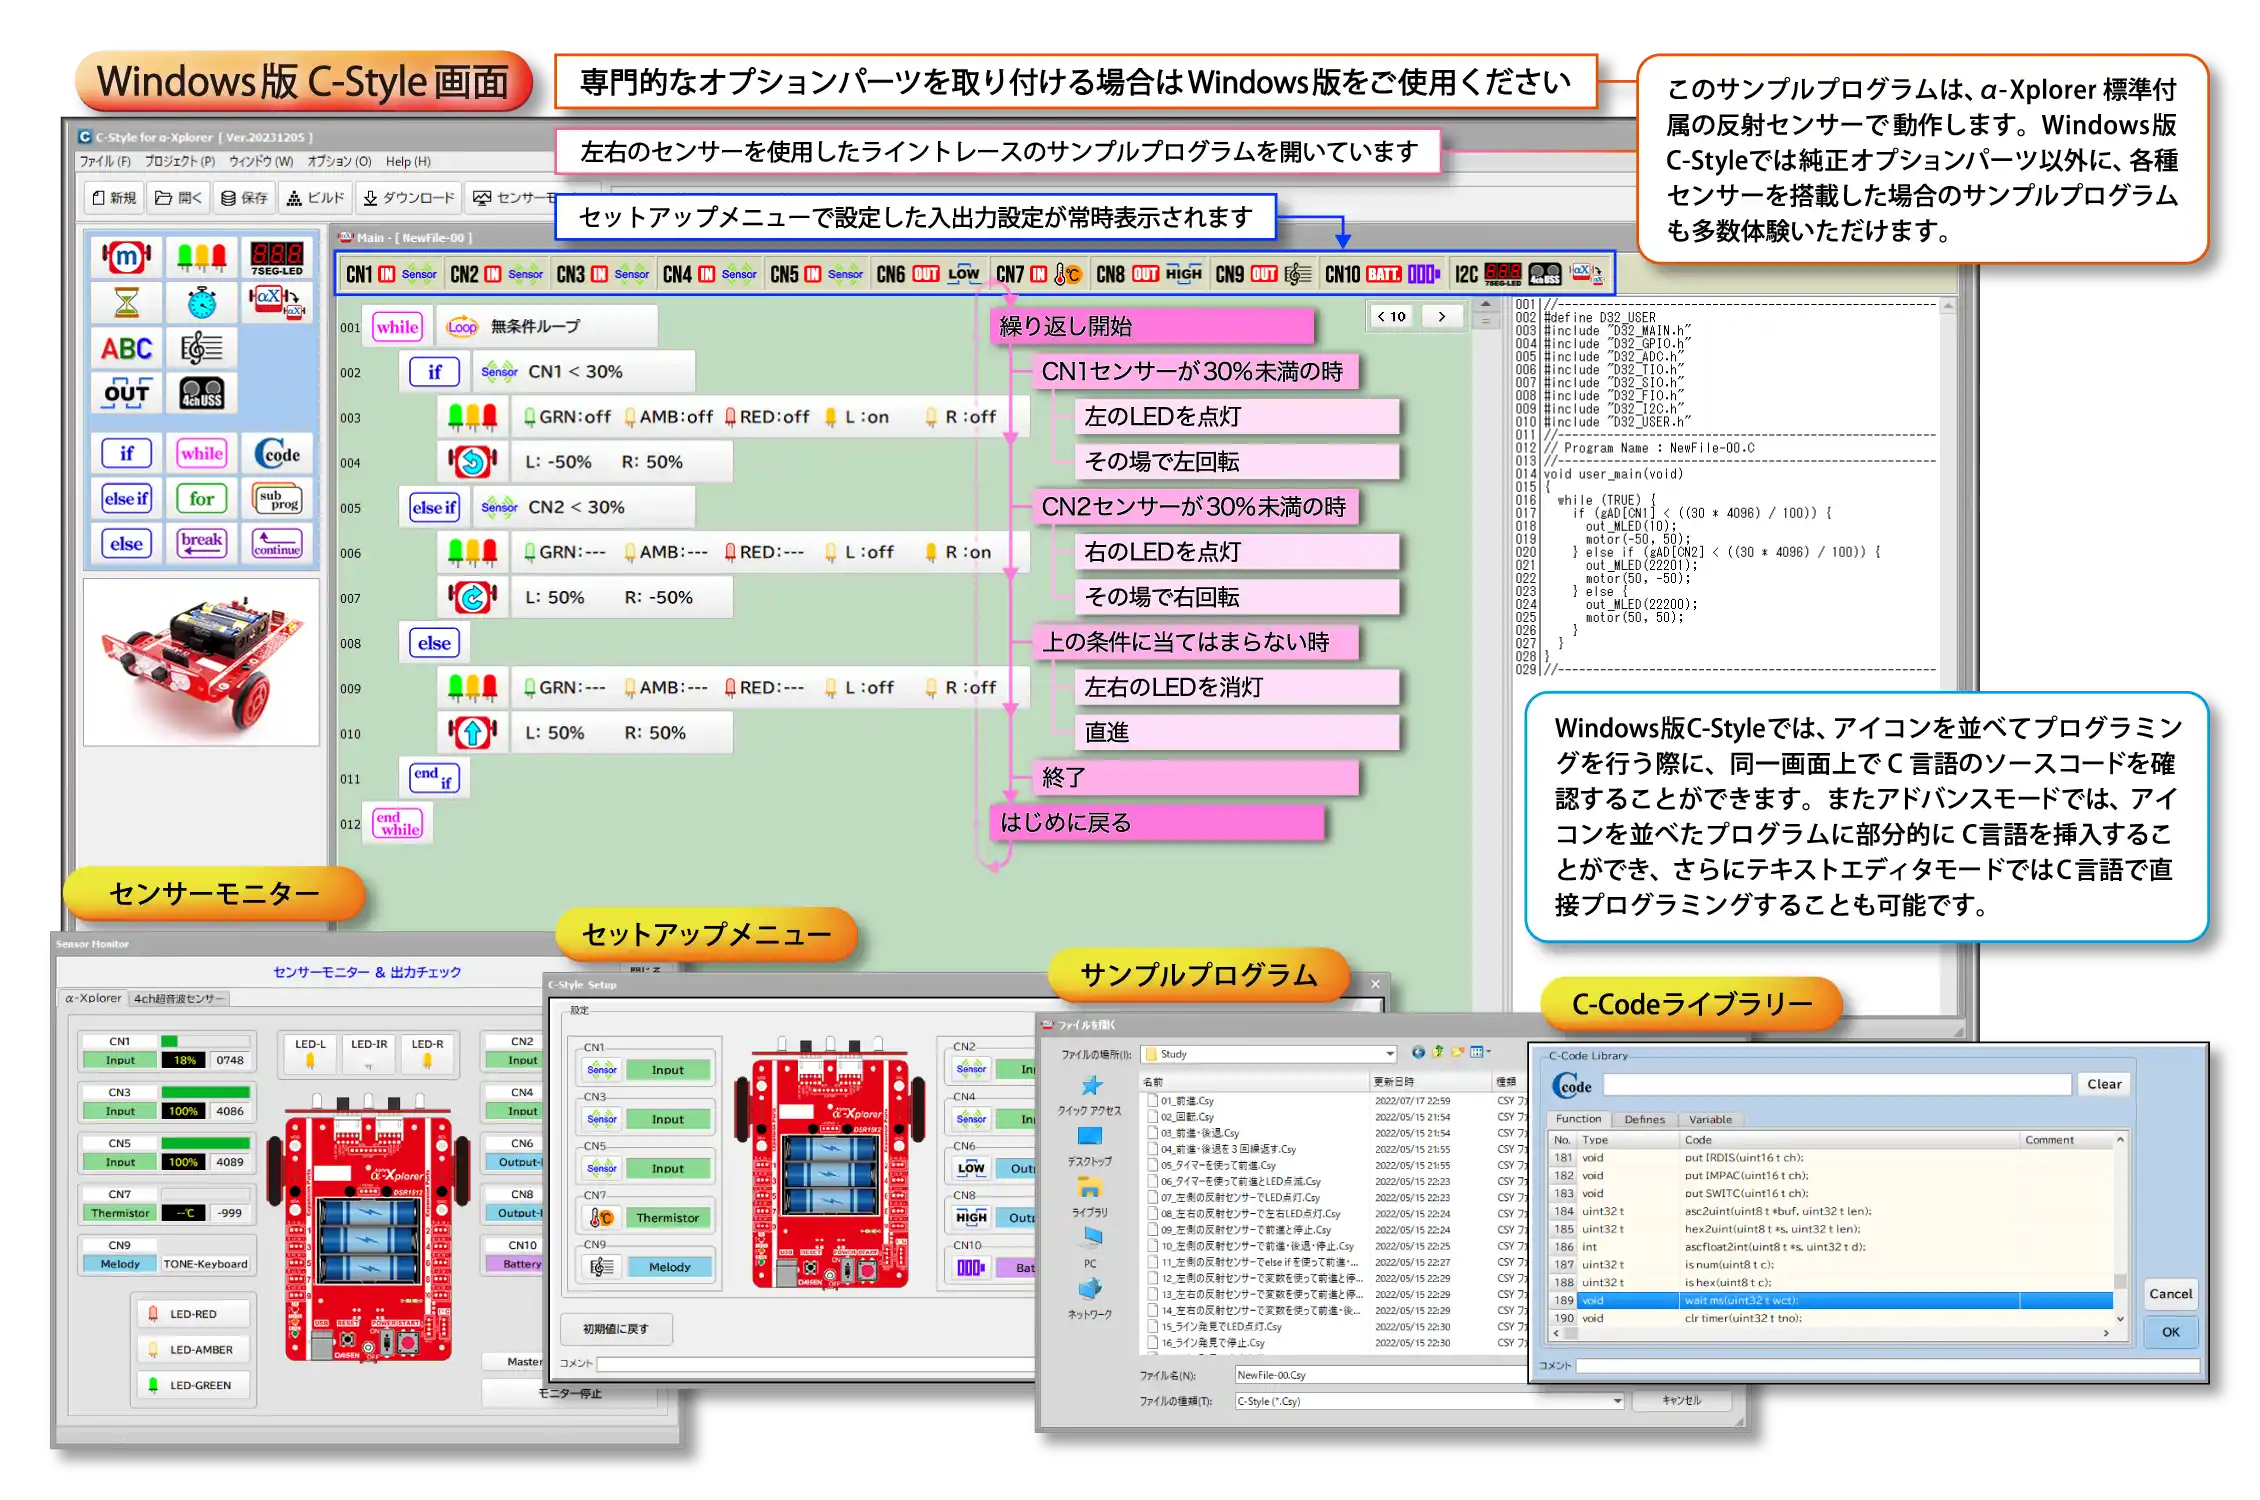The width and height of the screenshot is (2260, 1500).
Task: Select the motor block icon in the palette
Action: (126, 257)
